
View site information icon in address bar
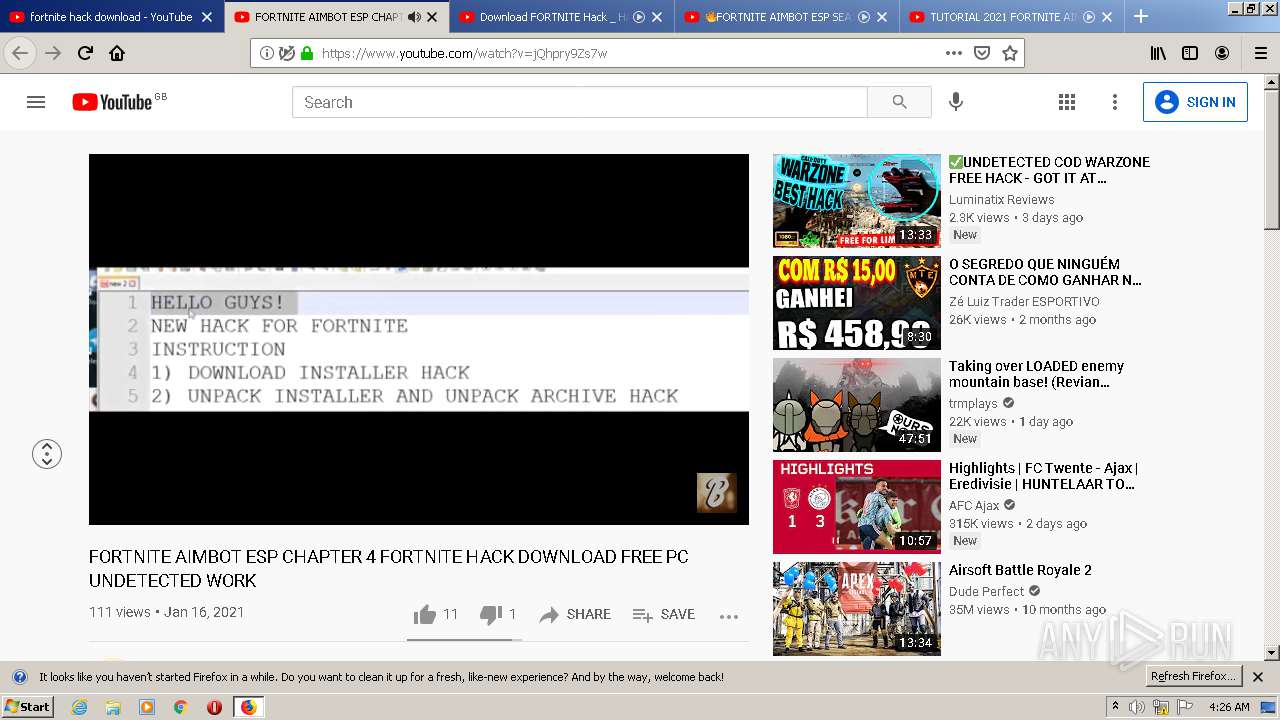pos(266,53)
